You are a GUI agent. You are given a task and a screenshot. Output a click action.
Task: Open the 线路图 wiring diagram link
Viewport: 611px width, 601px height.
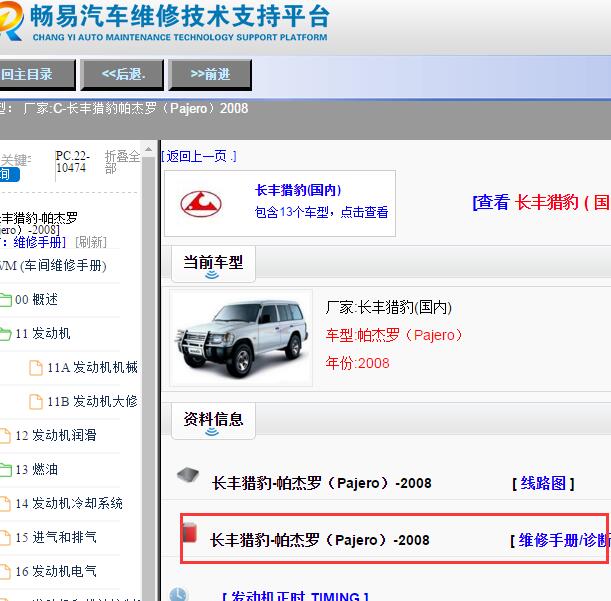click(x=543, y=483)
